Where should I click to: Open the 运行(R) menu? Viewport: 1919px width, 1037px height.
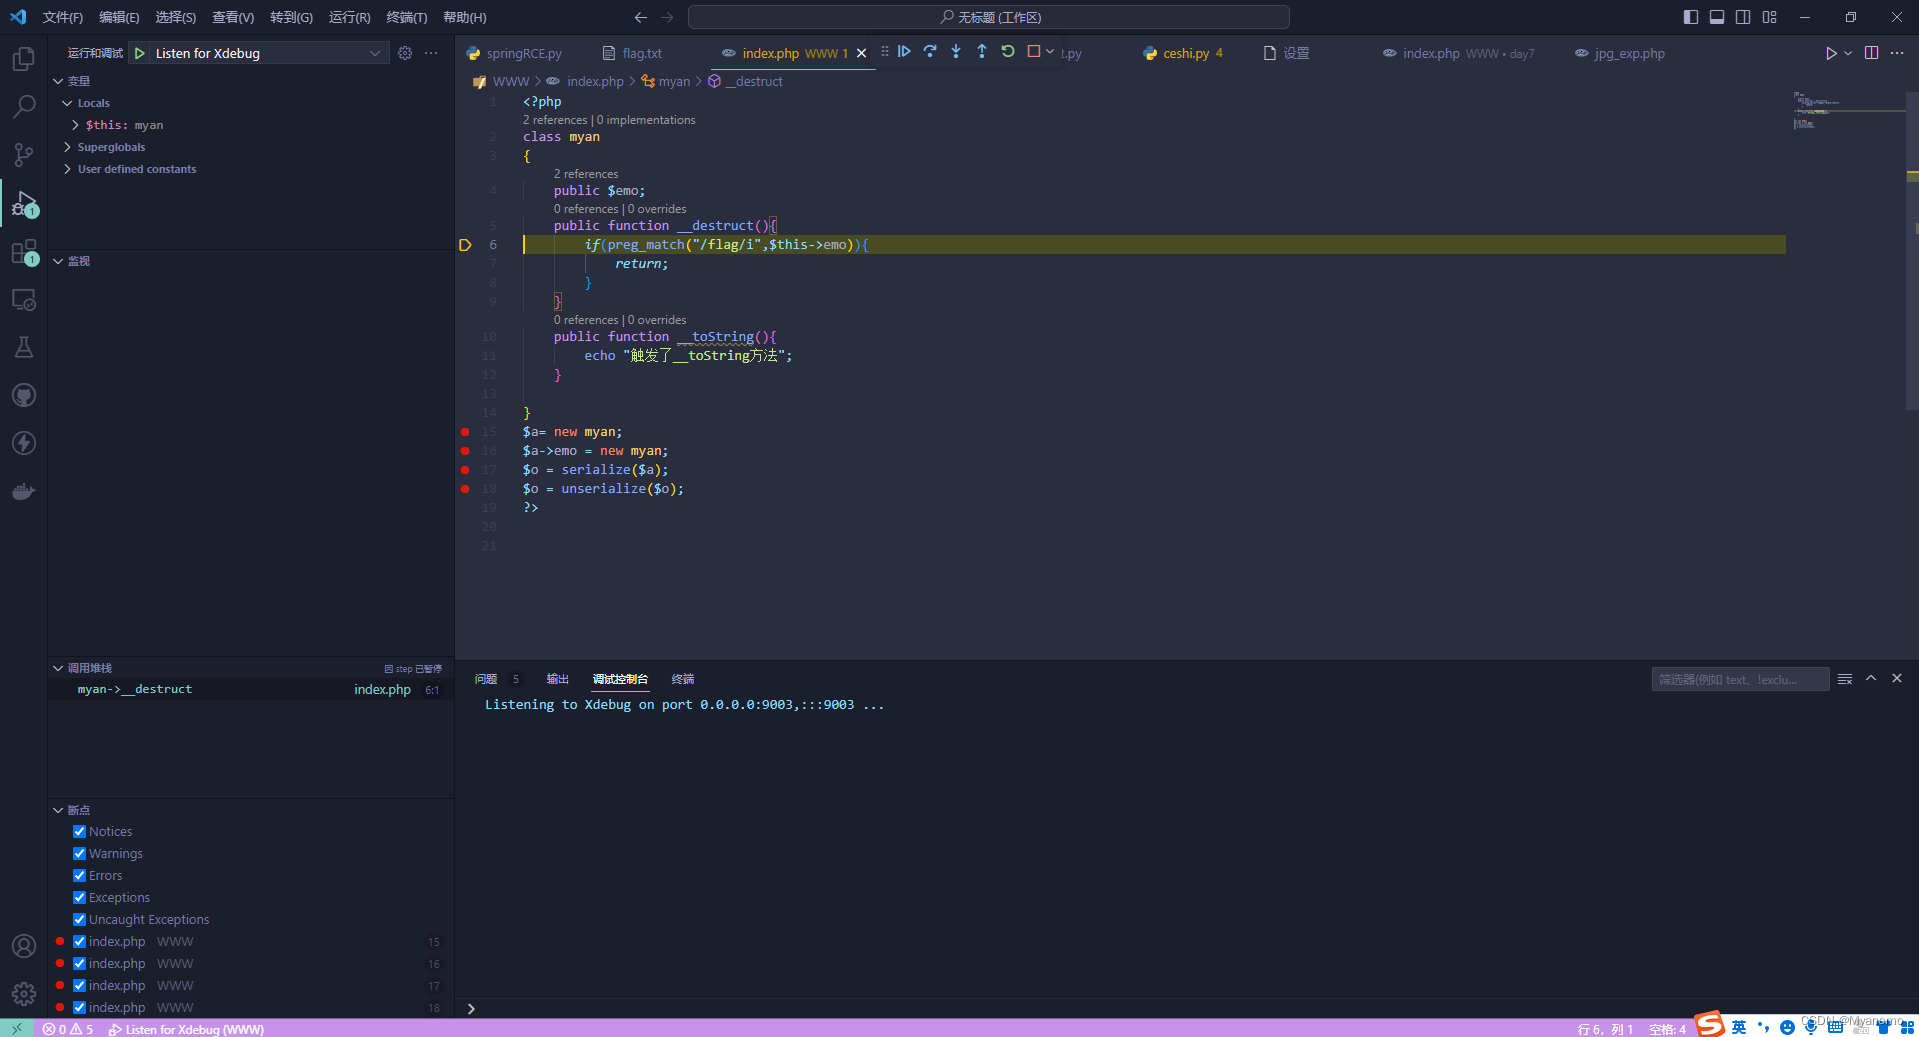349,17
